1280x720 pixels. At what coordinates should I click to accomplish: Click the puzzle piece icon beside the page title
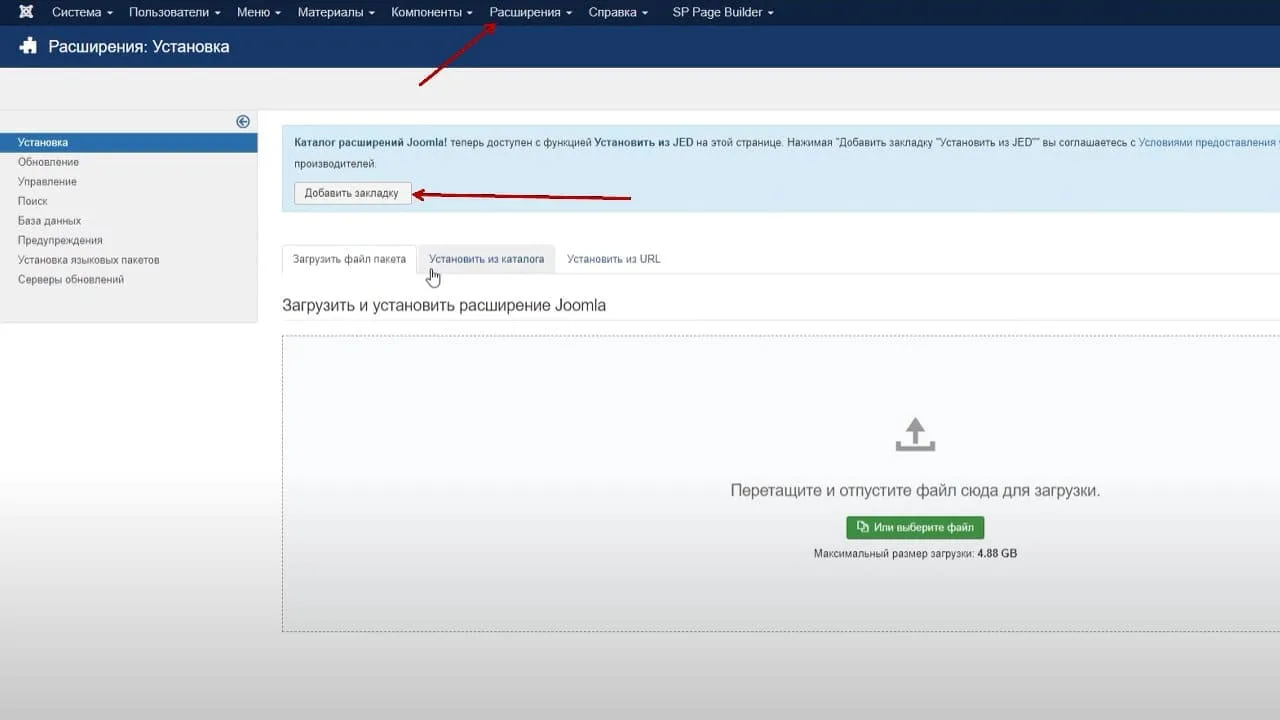28,46
